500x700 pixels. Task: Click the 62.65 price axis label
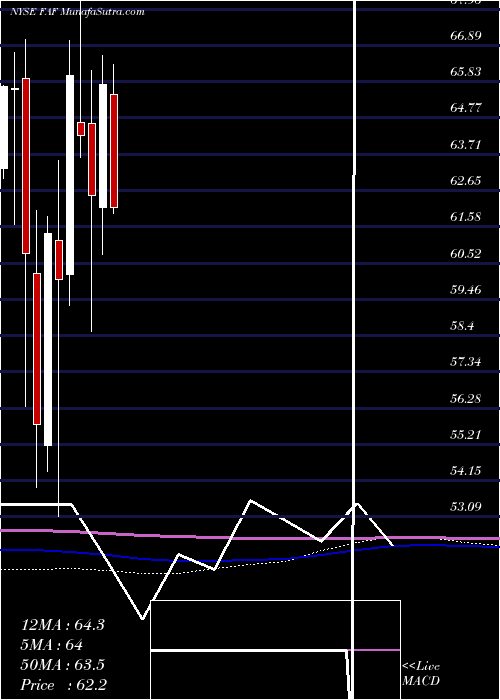click(466, 180)
